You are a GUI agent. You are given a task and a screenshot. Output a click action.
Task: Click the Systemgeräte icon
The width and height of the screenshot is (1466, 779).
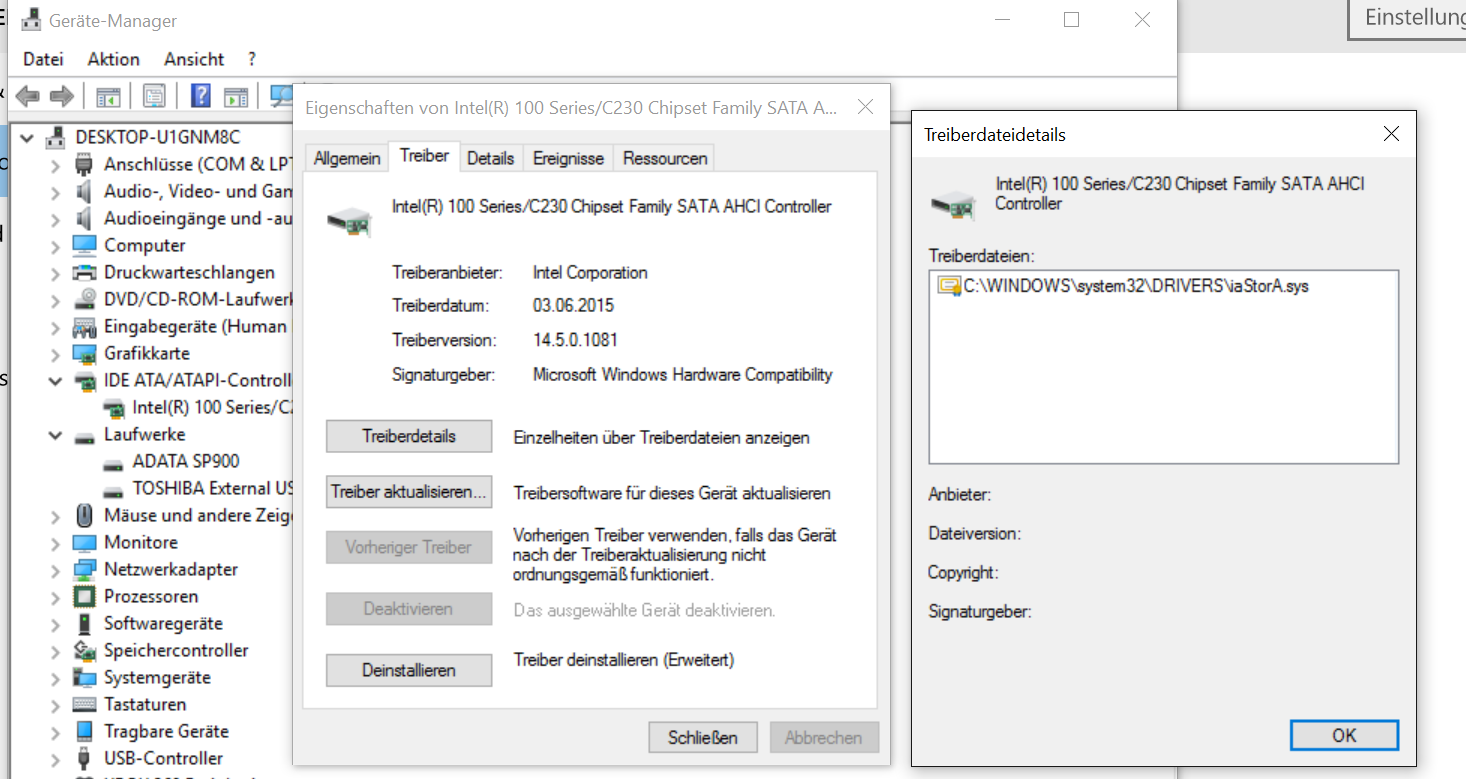[x=85, y=677]
